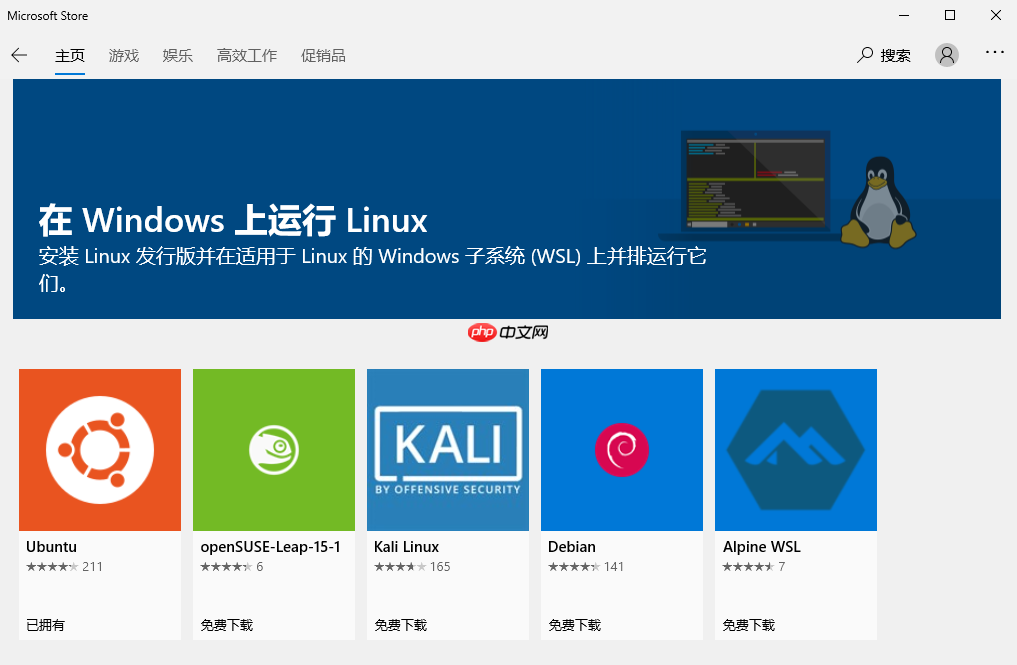The width and height of the screenshot is (1017, 665).
Task: Click 已拥有 label under Ubuntu
Action: [42, 624]
